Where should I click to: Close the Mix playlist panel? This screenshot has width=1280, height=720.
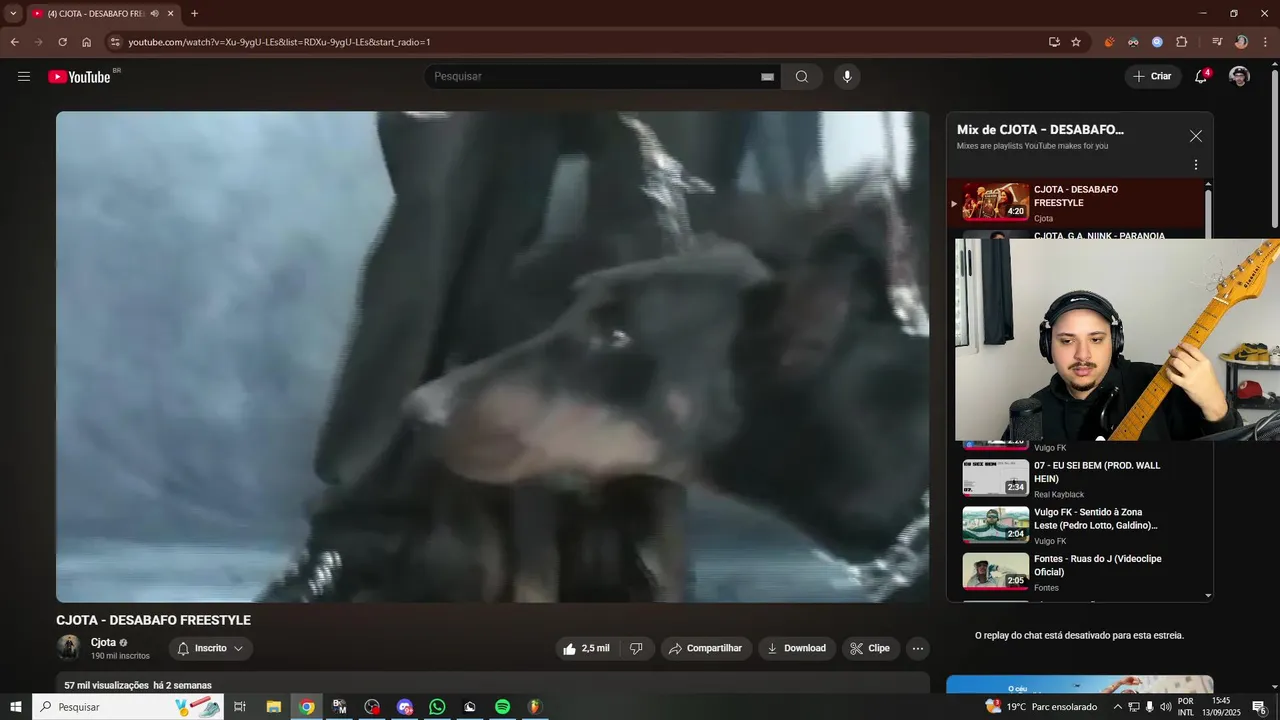point(1195,136)
